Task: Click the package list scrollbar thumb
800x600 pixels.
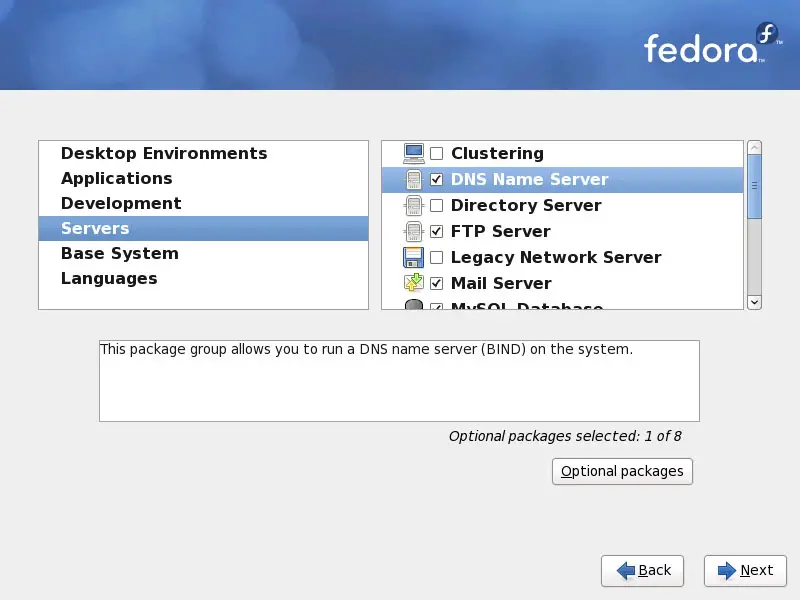Action: coord(754,186)
